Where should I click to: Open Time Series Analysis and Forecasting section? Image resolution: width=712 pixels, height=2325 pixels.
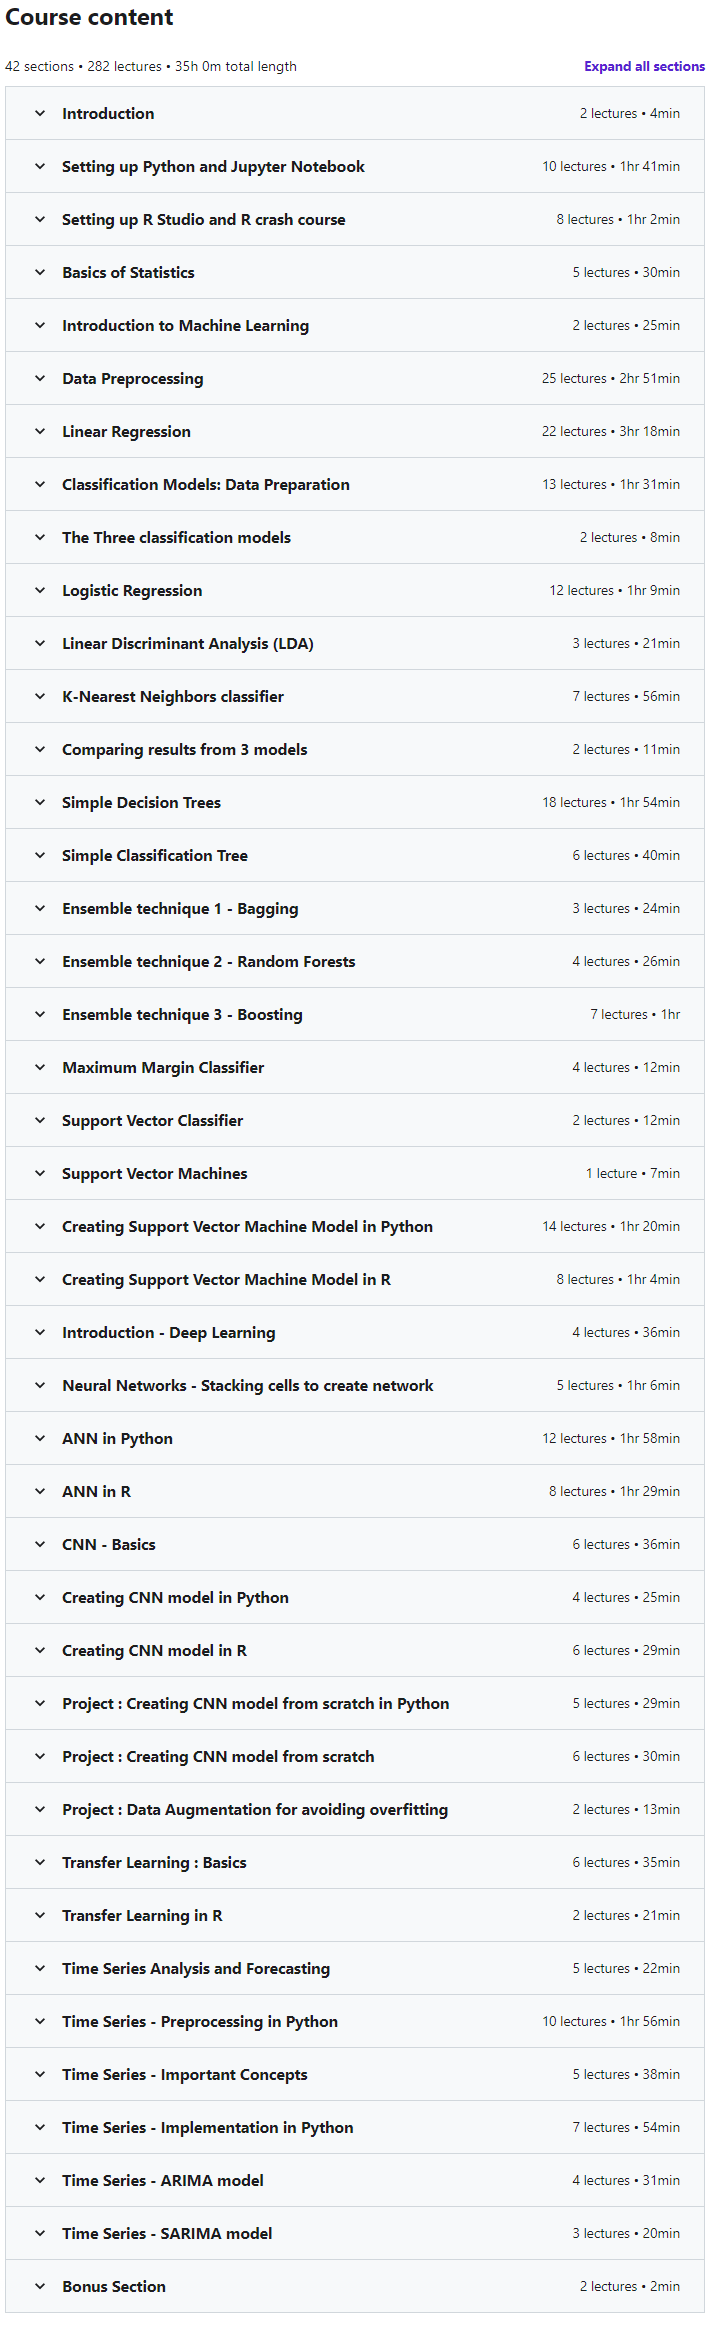pyautogui.click(x=355, y=1968)
